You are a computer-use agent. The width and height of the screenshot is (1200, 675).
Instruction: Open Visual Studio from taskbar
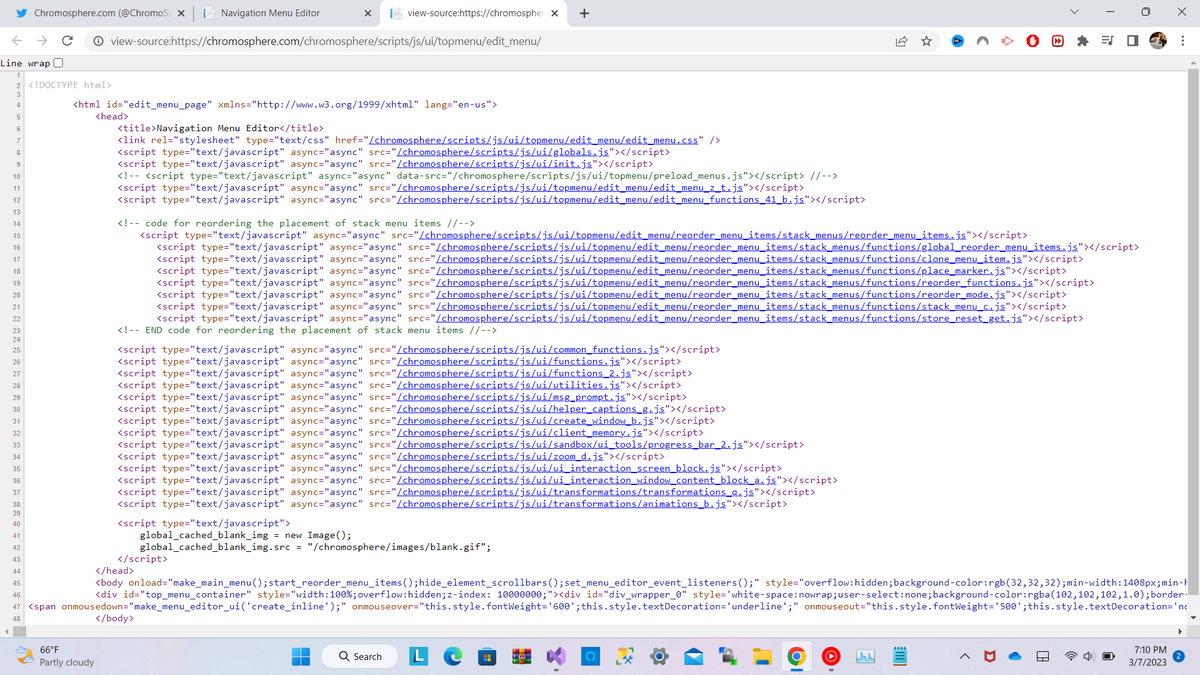[556, 656]
